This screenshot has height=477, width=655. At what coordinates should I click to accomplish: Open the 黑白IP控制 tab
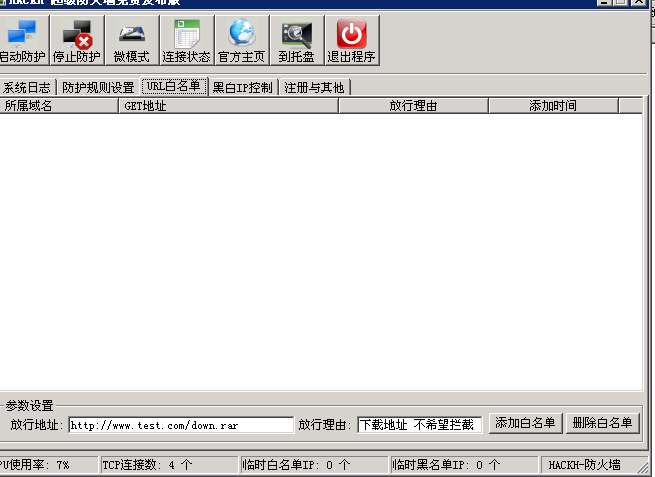(x=243, y=88)
